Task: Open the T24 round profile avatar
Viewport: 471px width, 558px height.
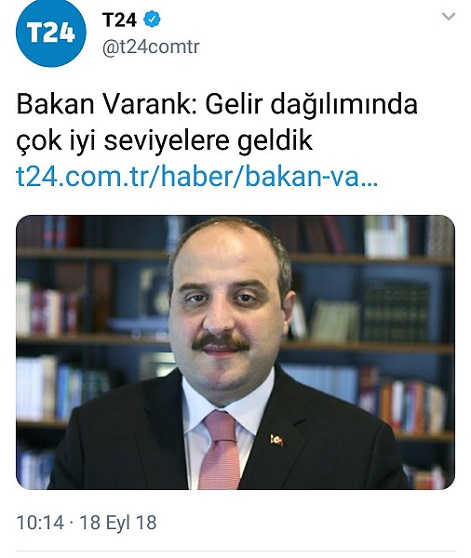Action: 51,32
